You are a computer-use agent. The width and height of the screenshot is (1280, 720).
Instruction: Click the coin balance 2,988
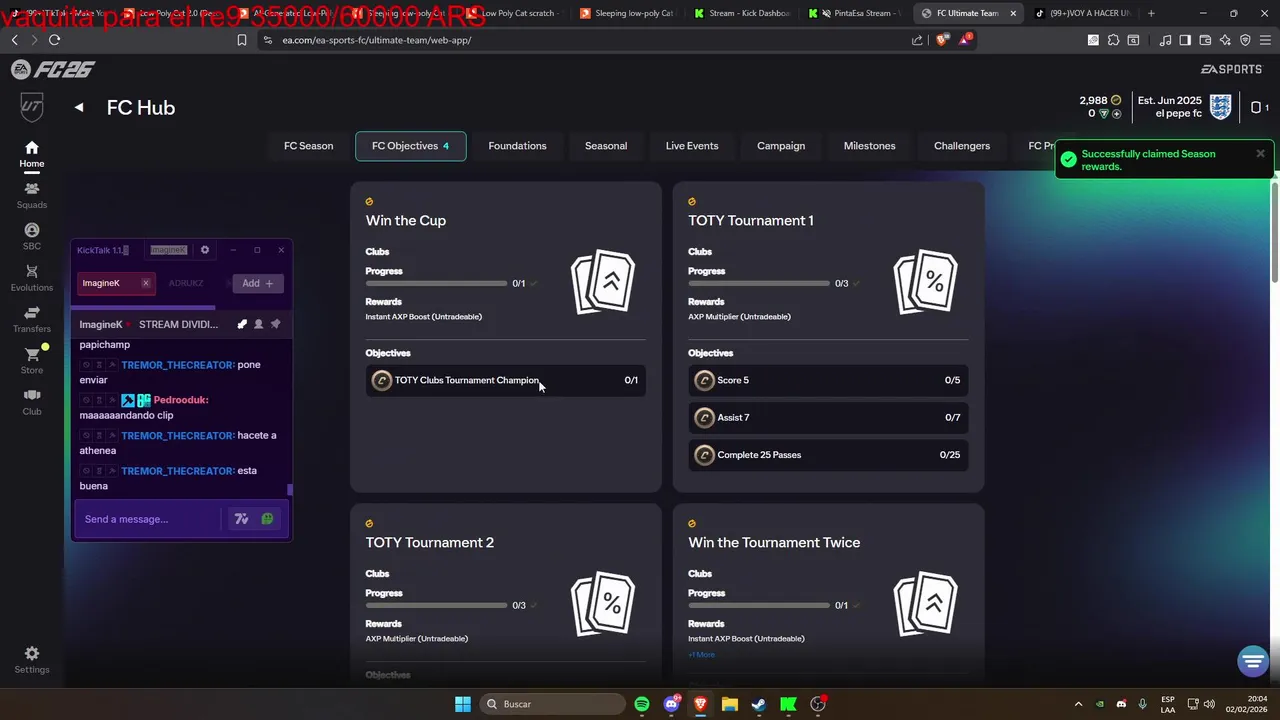pos(1100,100)
